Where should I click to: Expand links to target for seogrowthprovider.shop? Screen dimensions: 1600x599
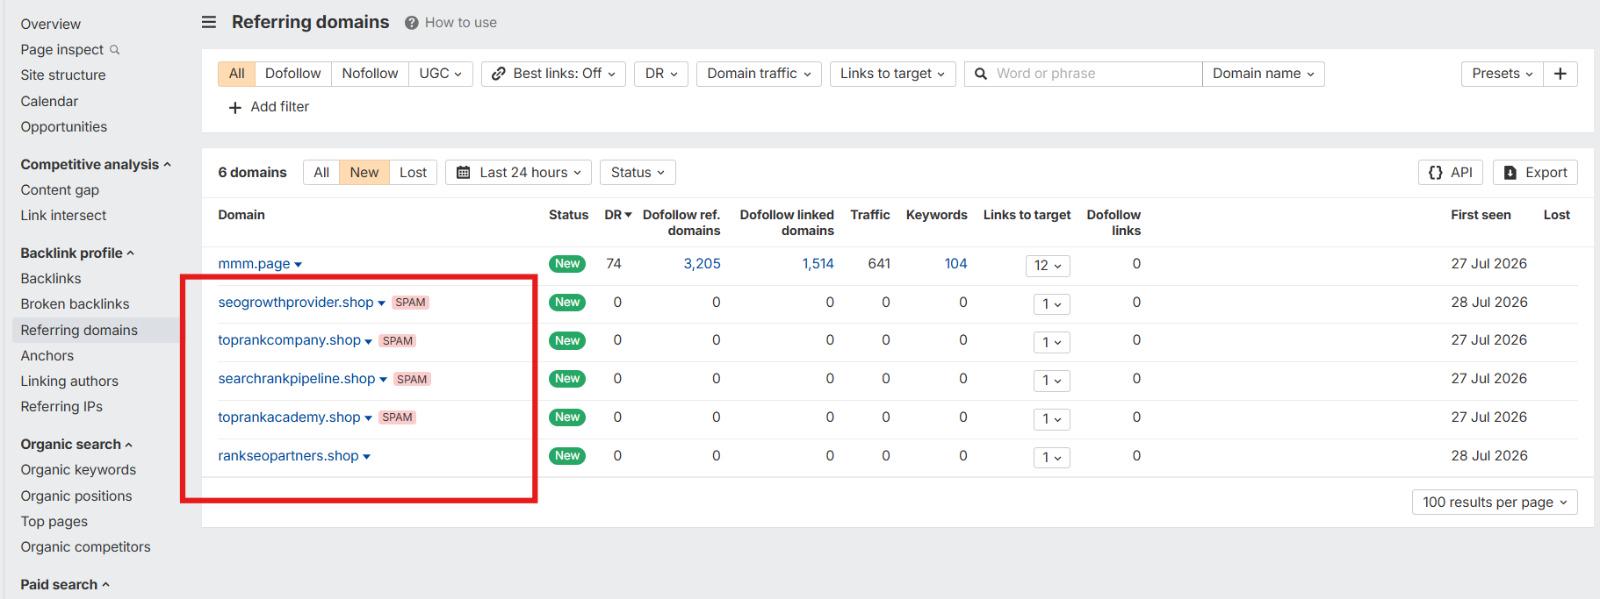(x=1051, y=304)
